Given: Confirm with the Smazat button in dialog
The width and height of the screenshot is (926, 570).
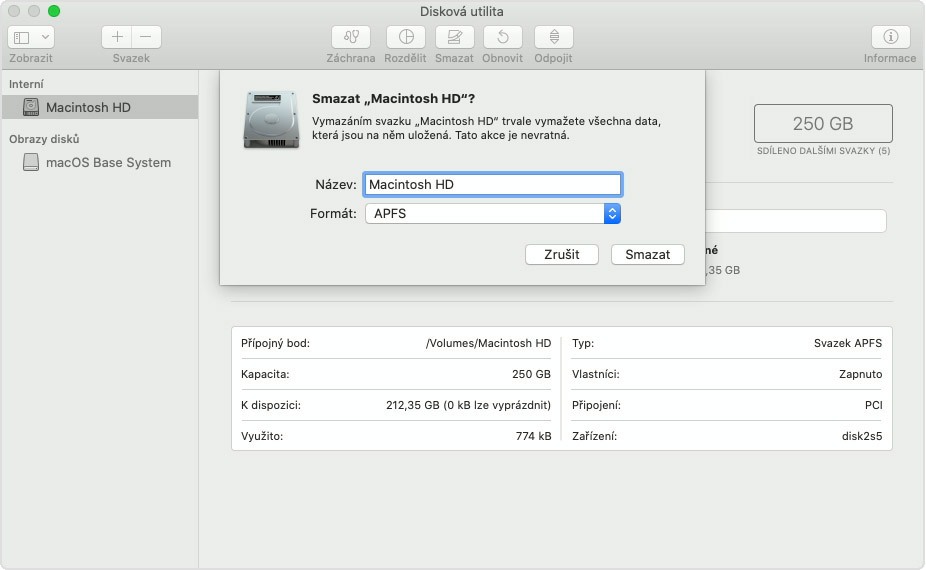Looking at the screenshot, I should [x=647, y=254].
